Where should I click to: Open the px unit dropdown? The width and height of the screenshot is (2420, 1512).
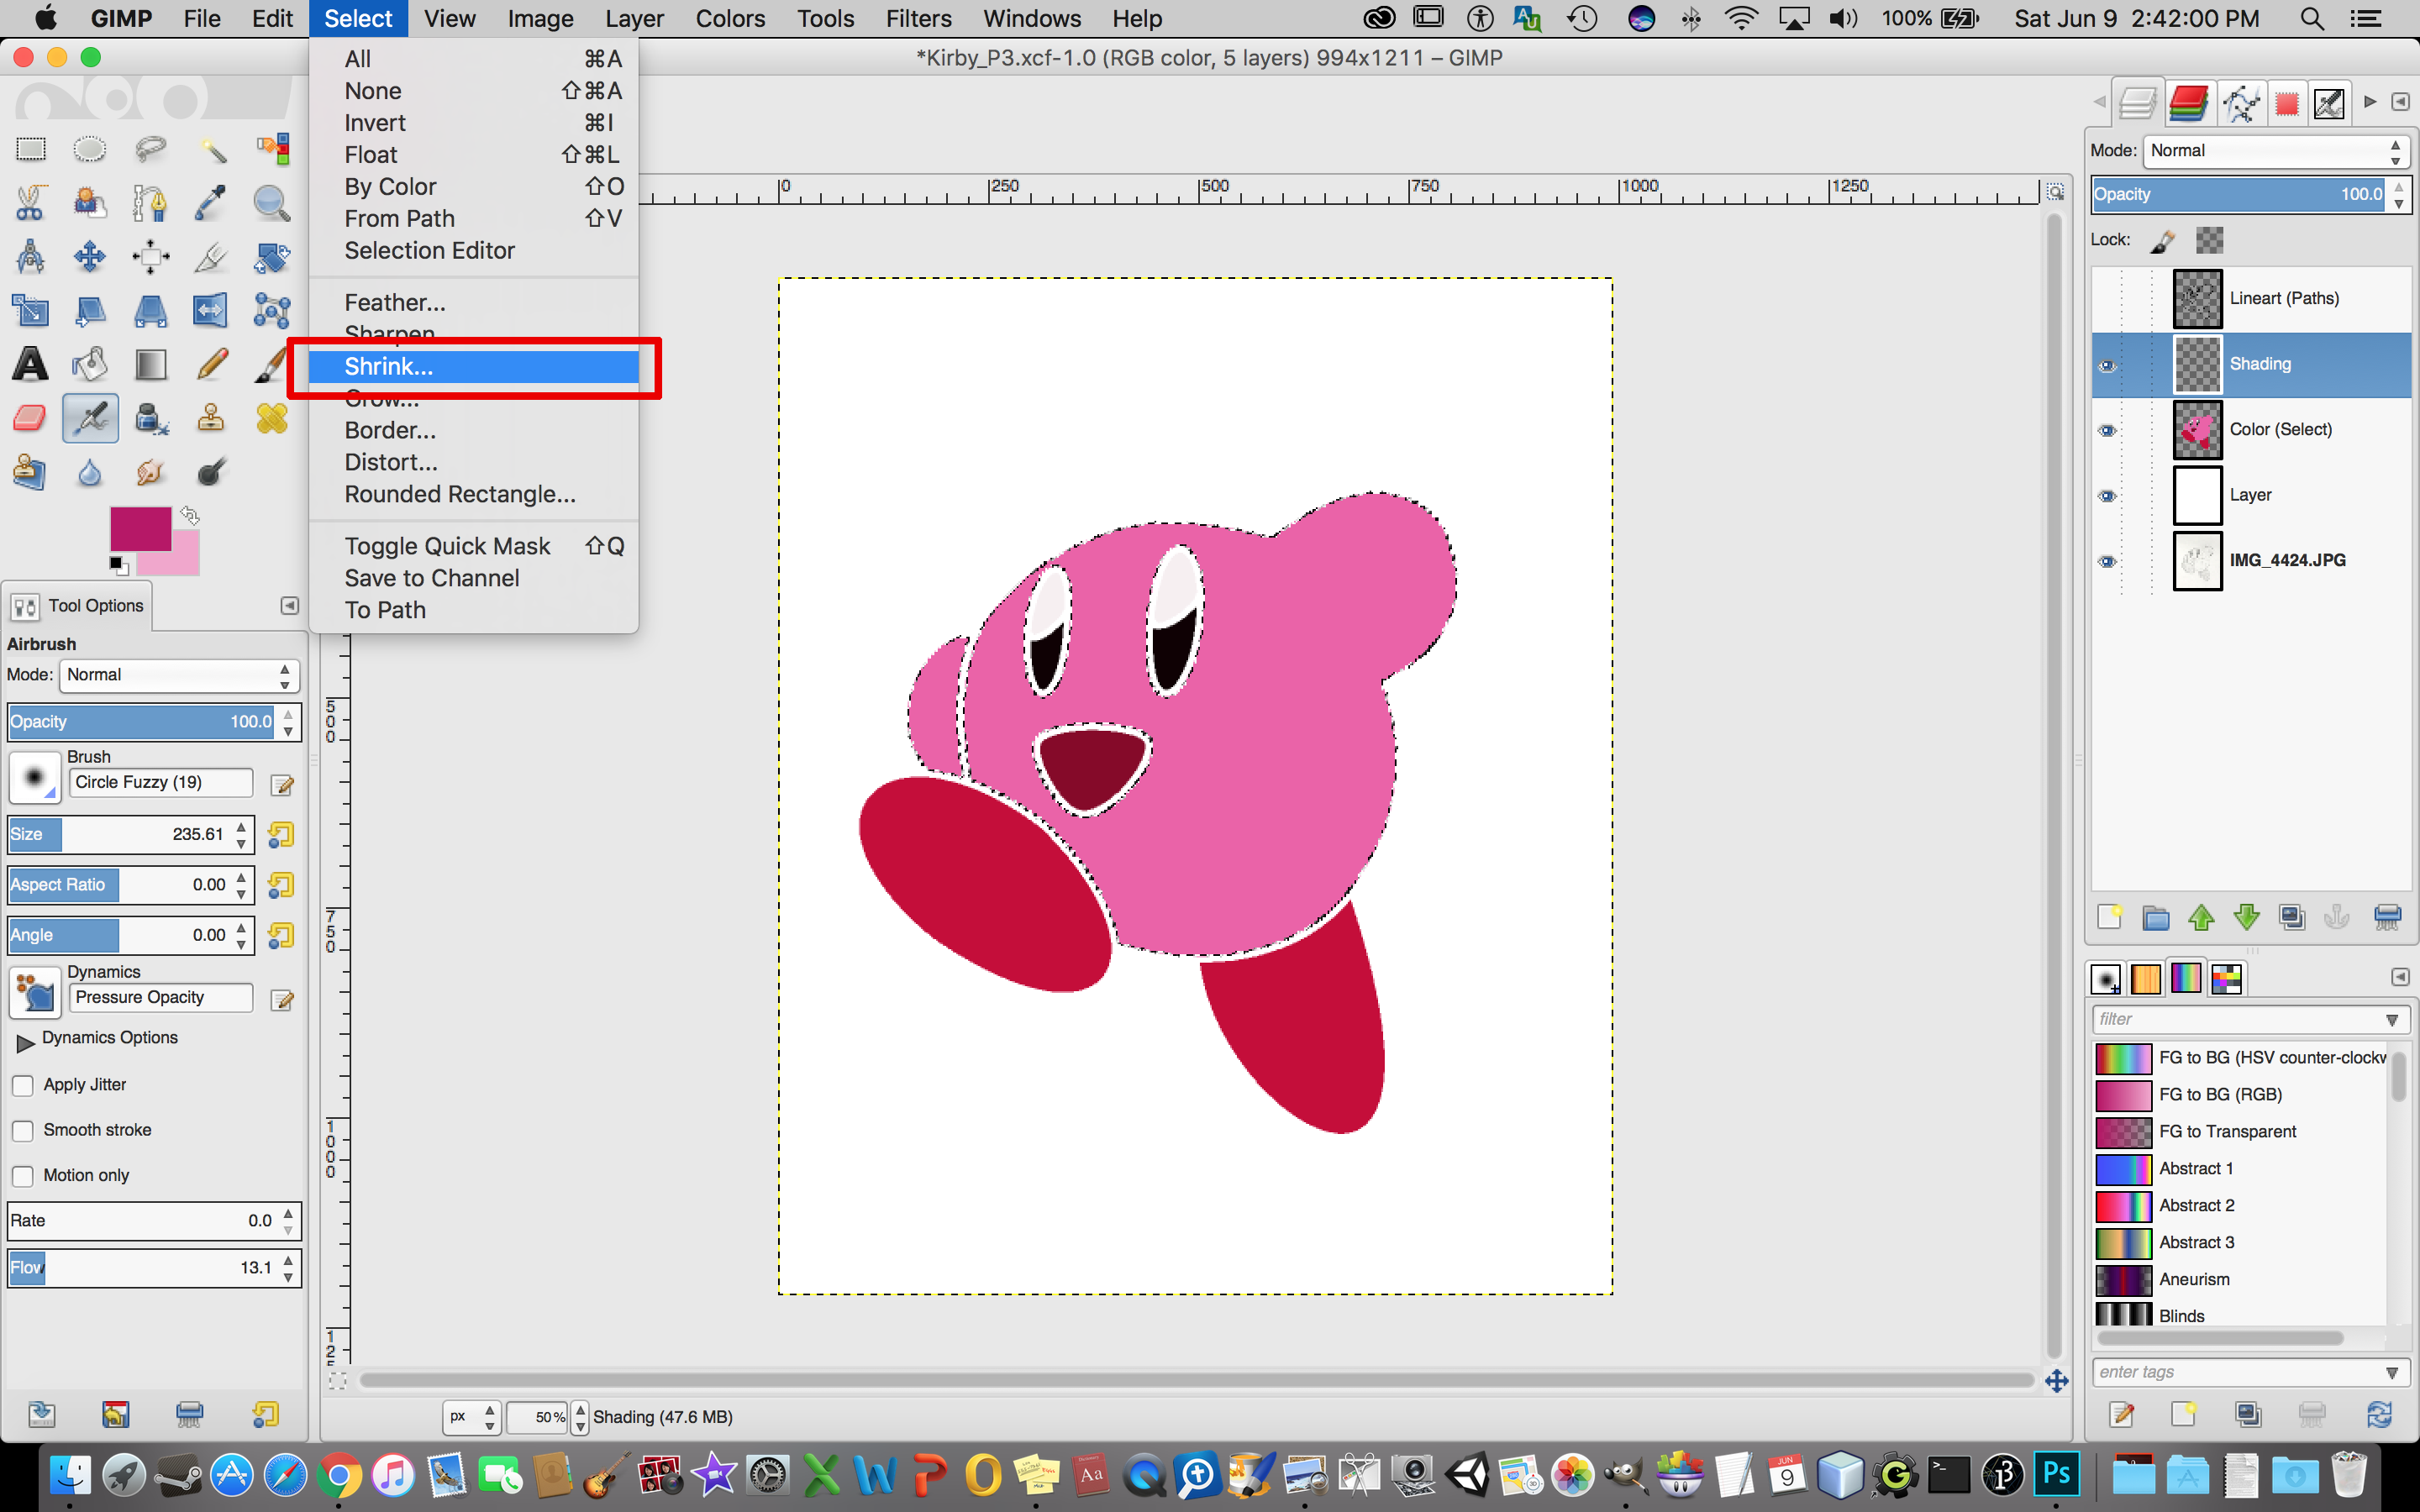(472, 1417)
